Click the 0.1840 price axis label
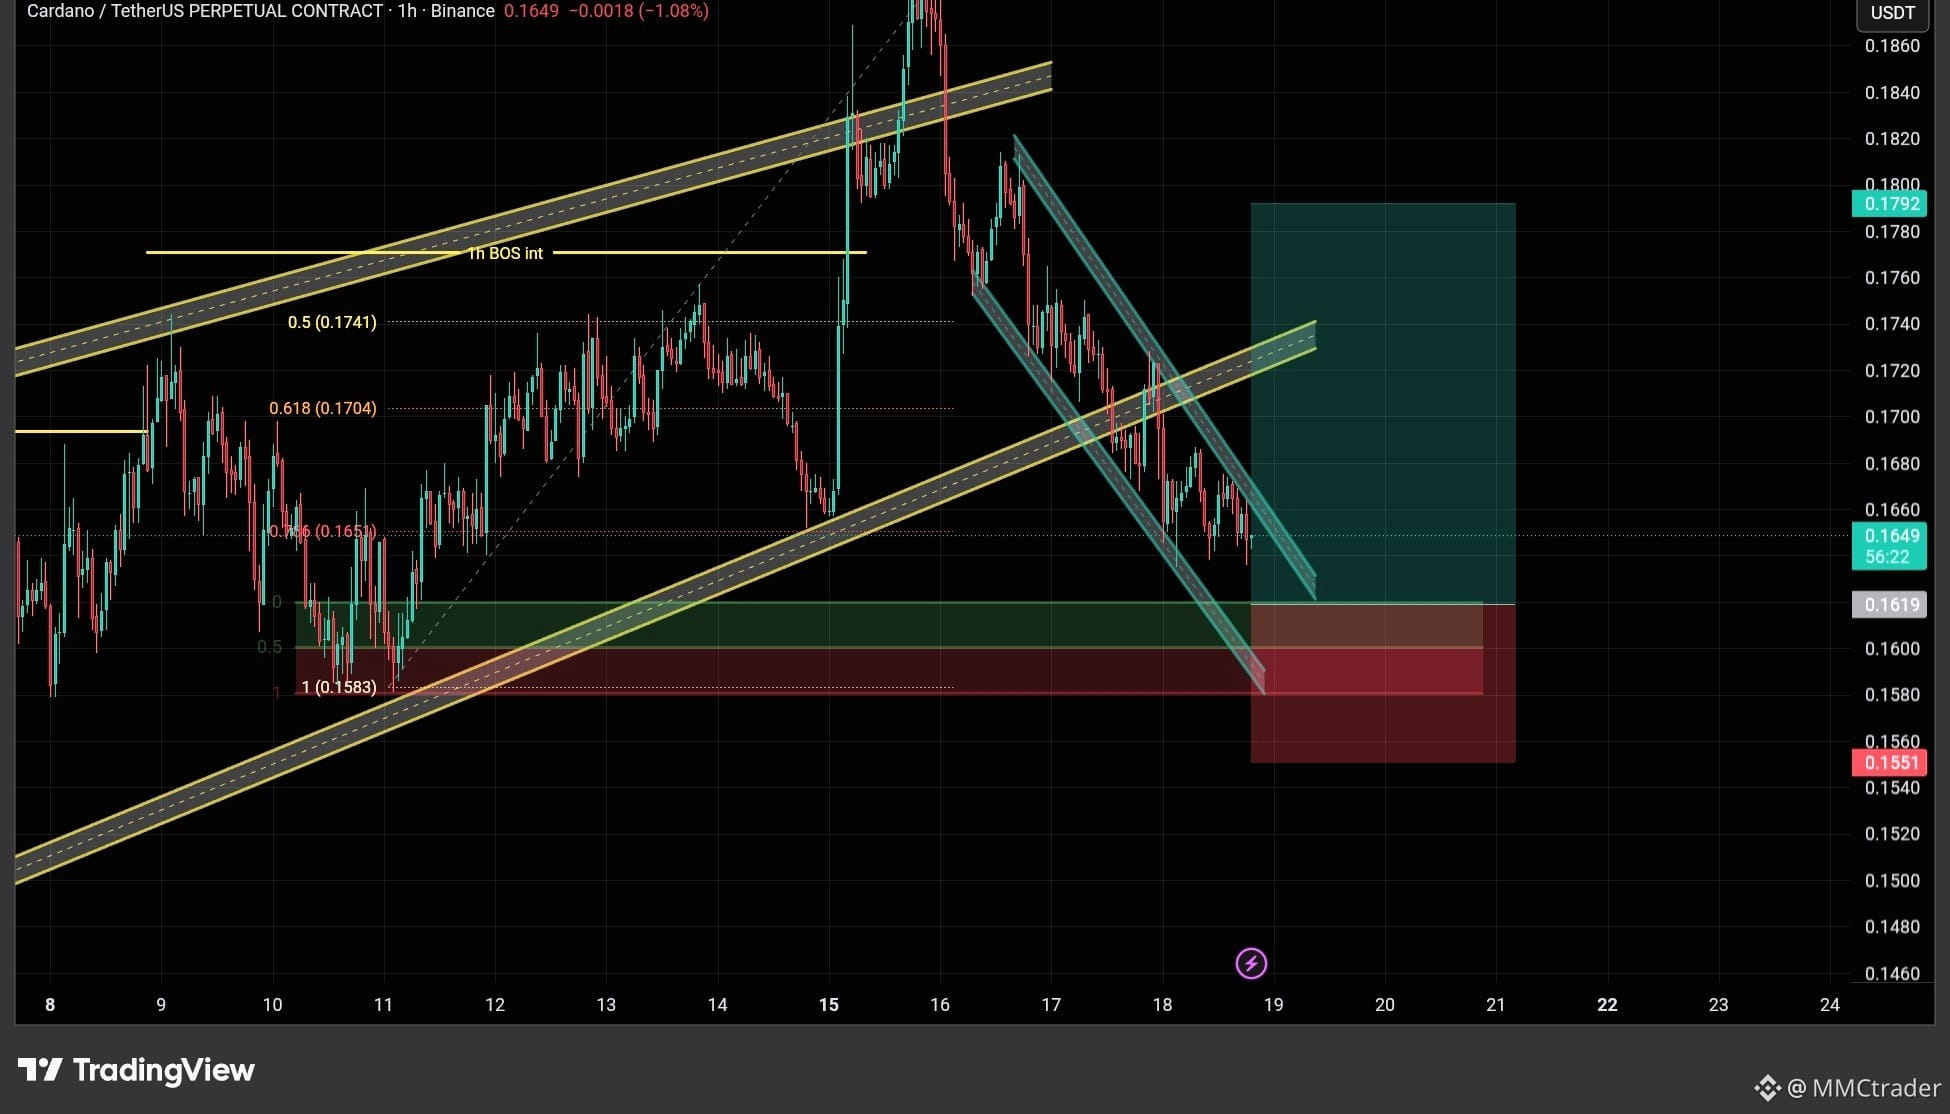 [1892, 93]
